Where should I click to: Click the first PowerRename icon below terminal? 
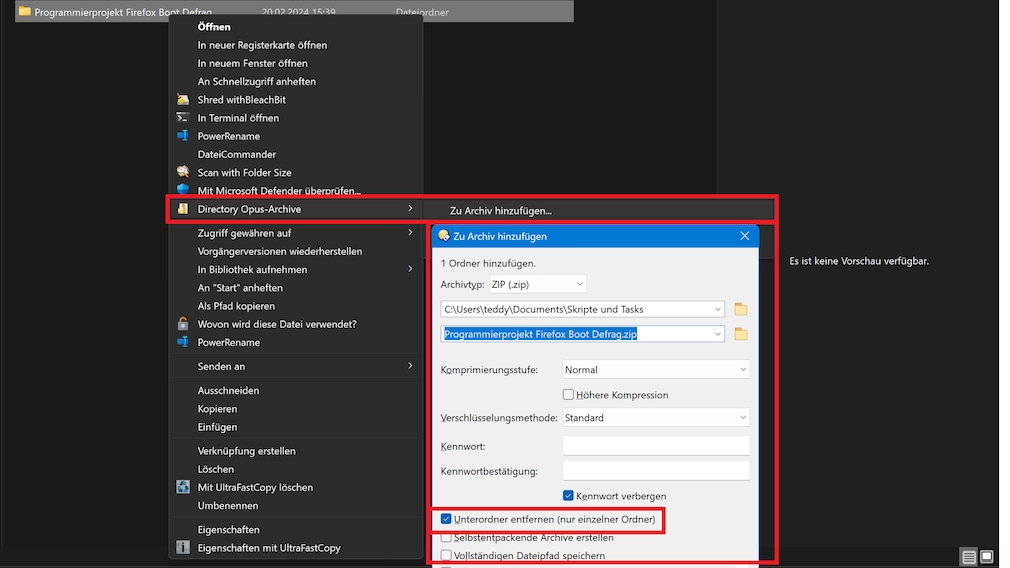[x=183, y=136]
